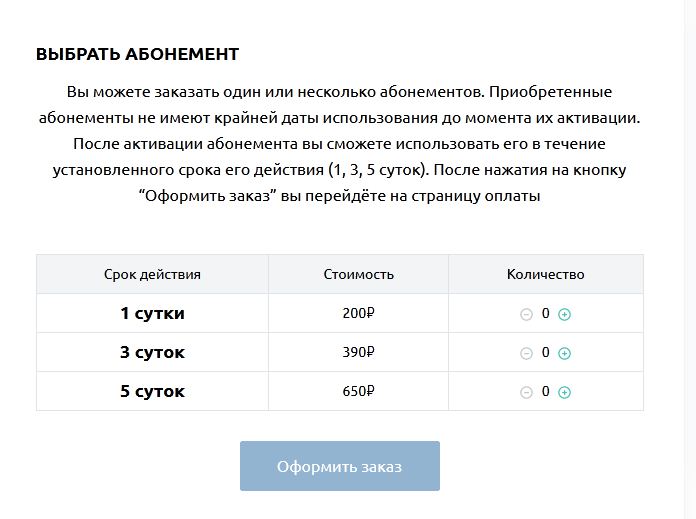The height and width of the screenshot is (519, 696).
Task: Click minus icon in 3 суток row
Action: click(x=526, y=353)
